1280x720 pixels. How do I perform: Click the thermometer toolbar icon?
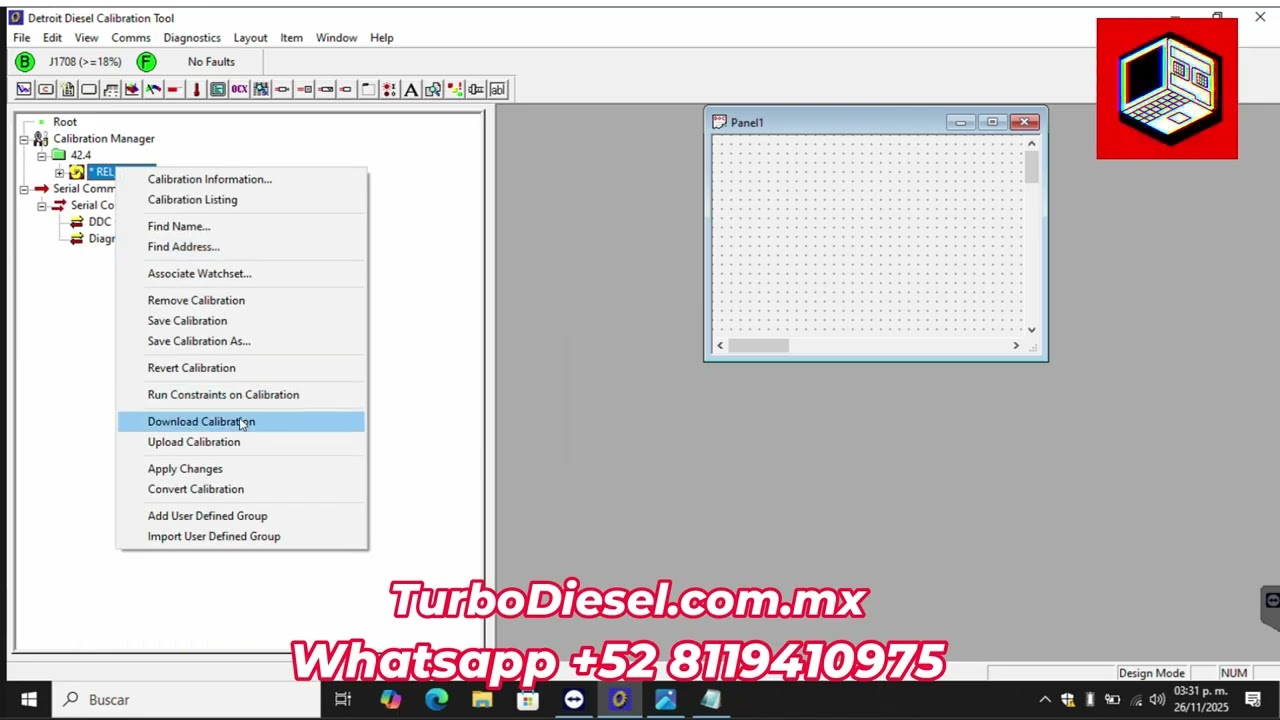pyautogui.click(x=197, y=89)
